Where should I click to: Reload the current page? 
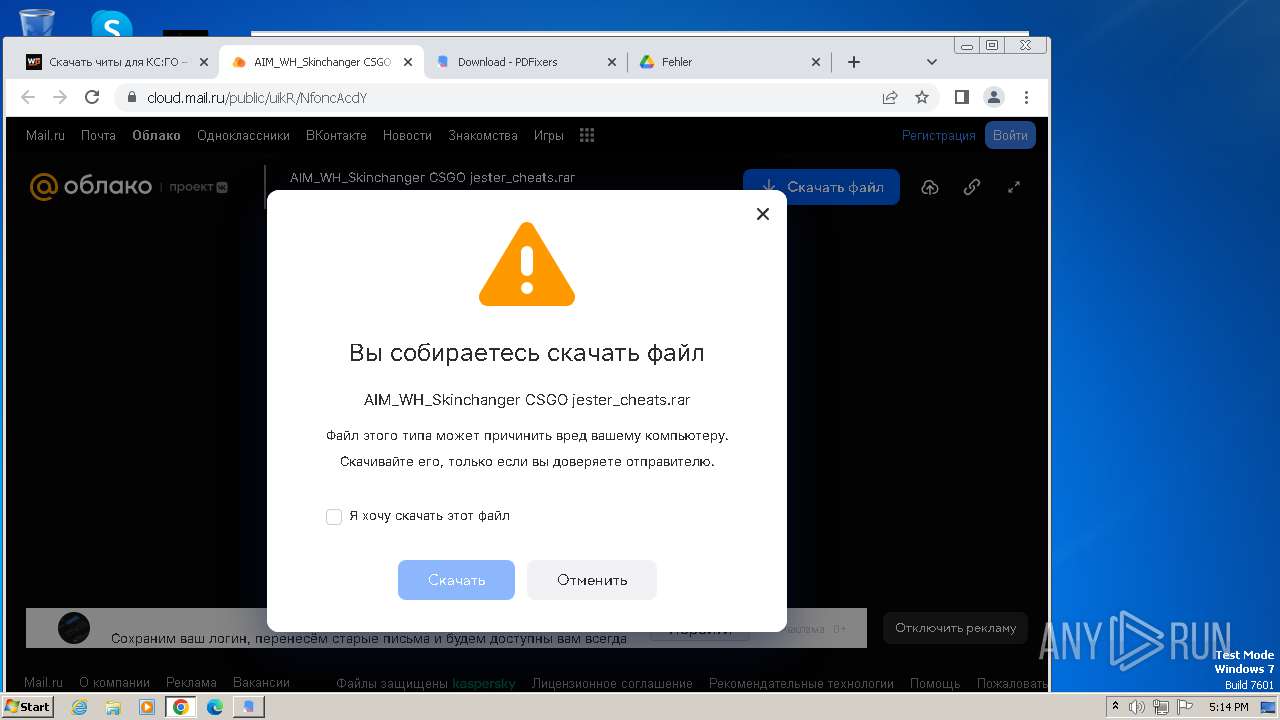pos(92,97)
